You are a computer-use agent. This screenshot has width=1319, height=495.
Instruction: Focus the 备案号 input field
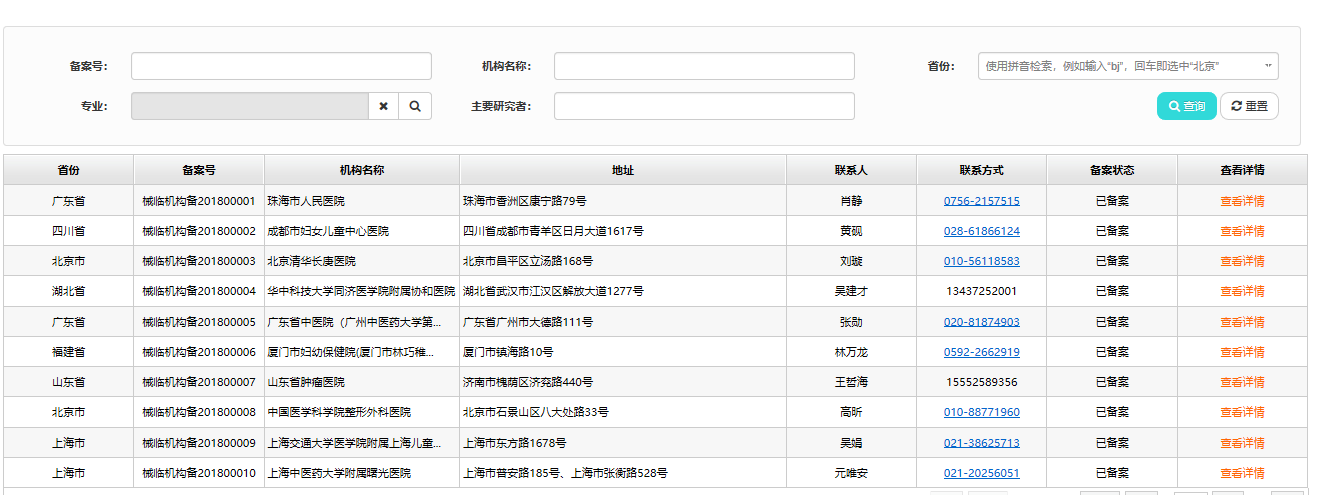tap(281, 66)
